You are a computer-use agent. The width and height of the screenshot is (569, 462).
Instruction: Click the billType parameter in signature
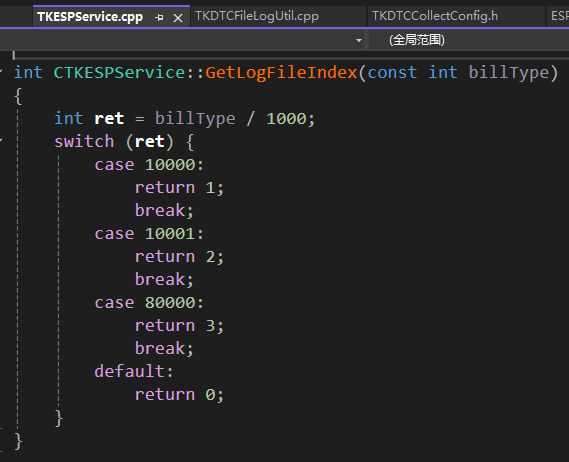[x=509, y=72]
